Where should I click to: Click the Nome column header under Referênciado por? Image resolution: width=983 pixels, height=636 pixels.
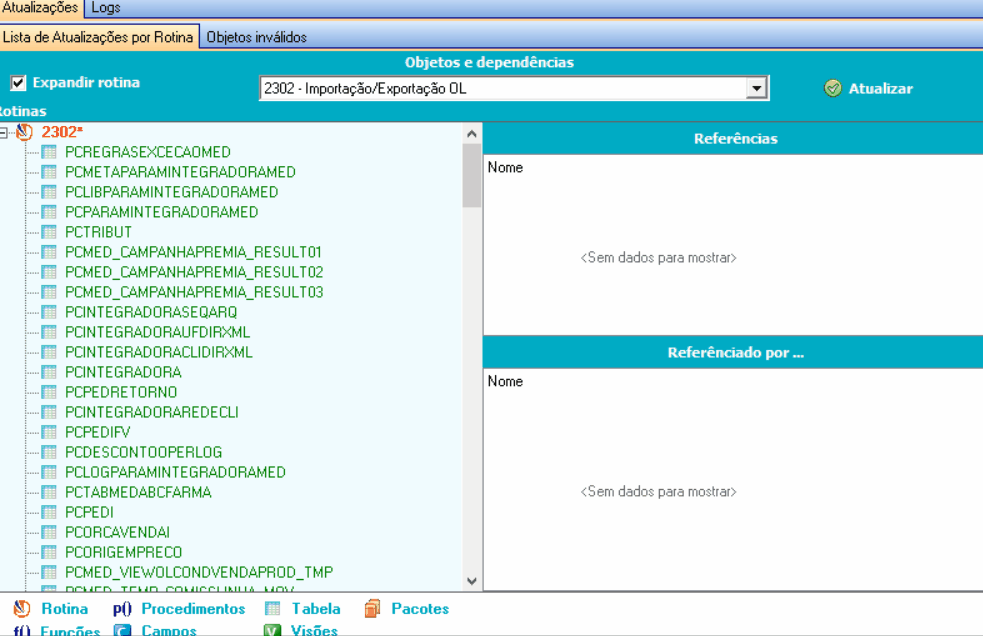(505, 381)
